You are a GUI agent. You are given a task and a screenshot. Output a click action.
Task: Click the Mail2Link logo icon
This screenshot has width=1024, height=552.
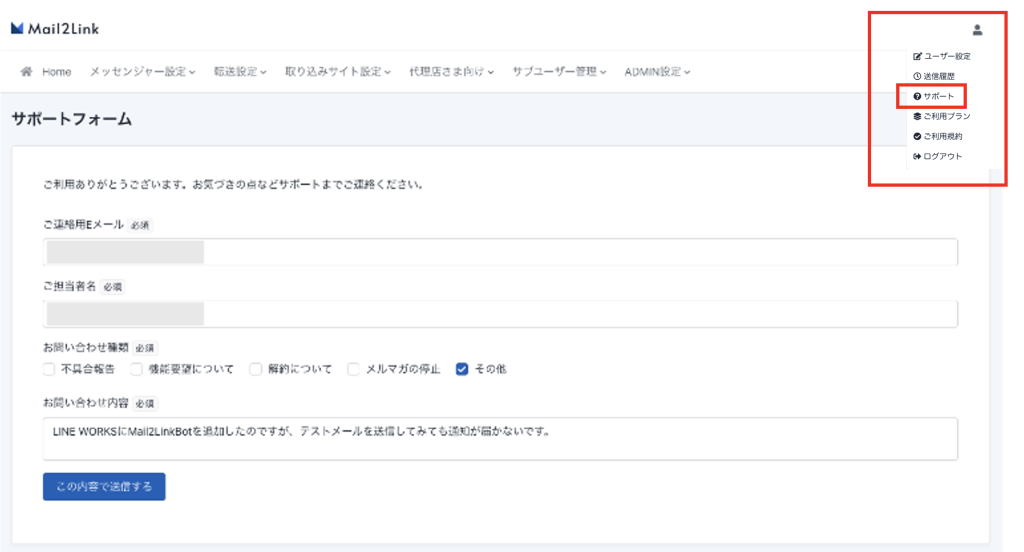[17, 29]
